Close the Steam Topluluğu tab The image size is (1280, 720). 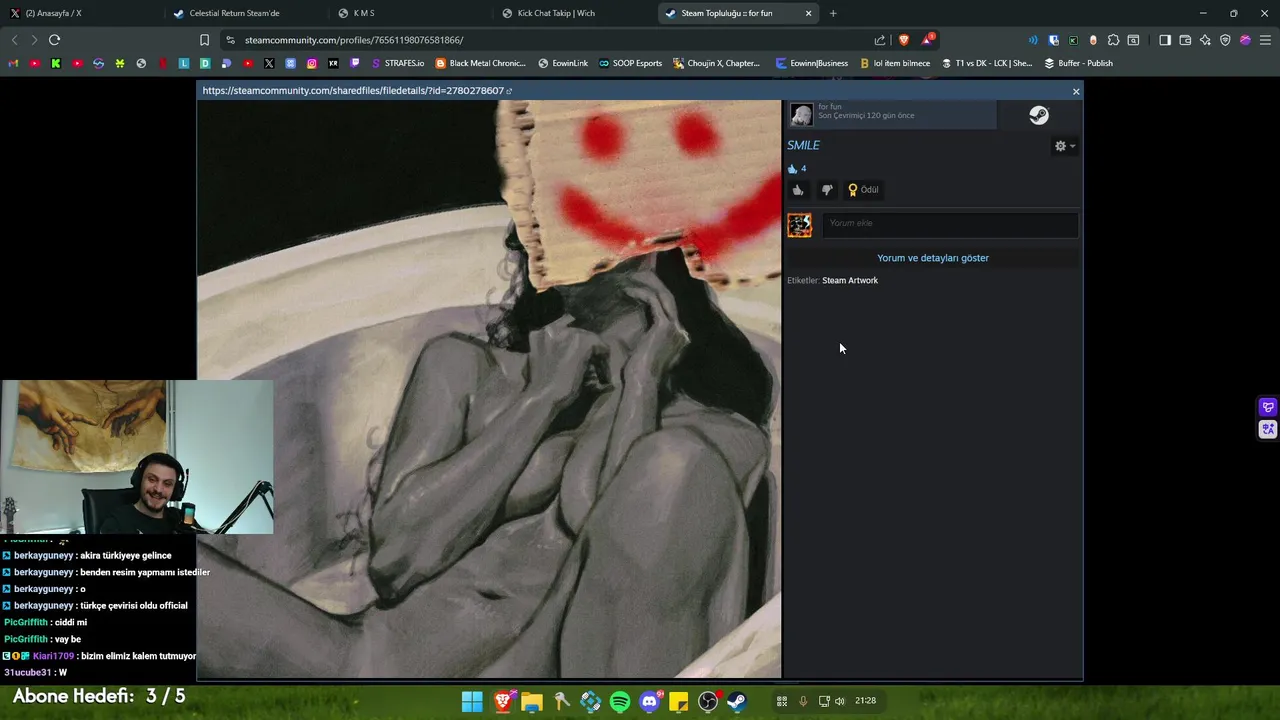pos(808,13)
